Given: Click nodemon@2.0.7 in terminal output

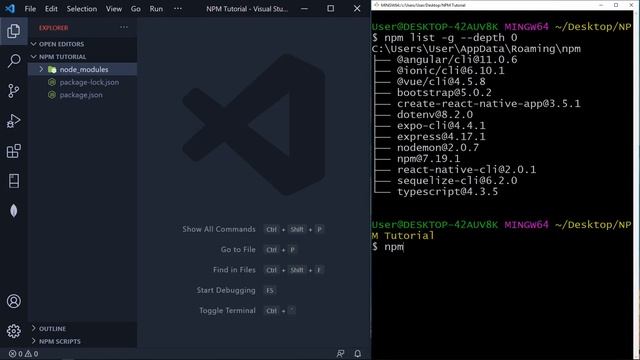Looking at the screenshot, I should point(438,148).
